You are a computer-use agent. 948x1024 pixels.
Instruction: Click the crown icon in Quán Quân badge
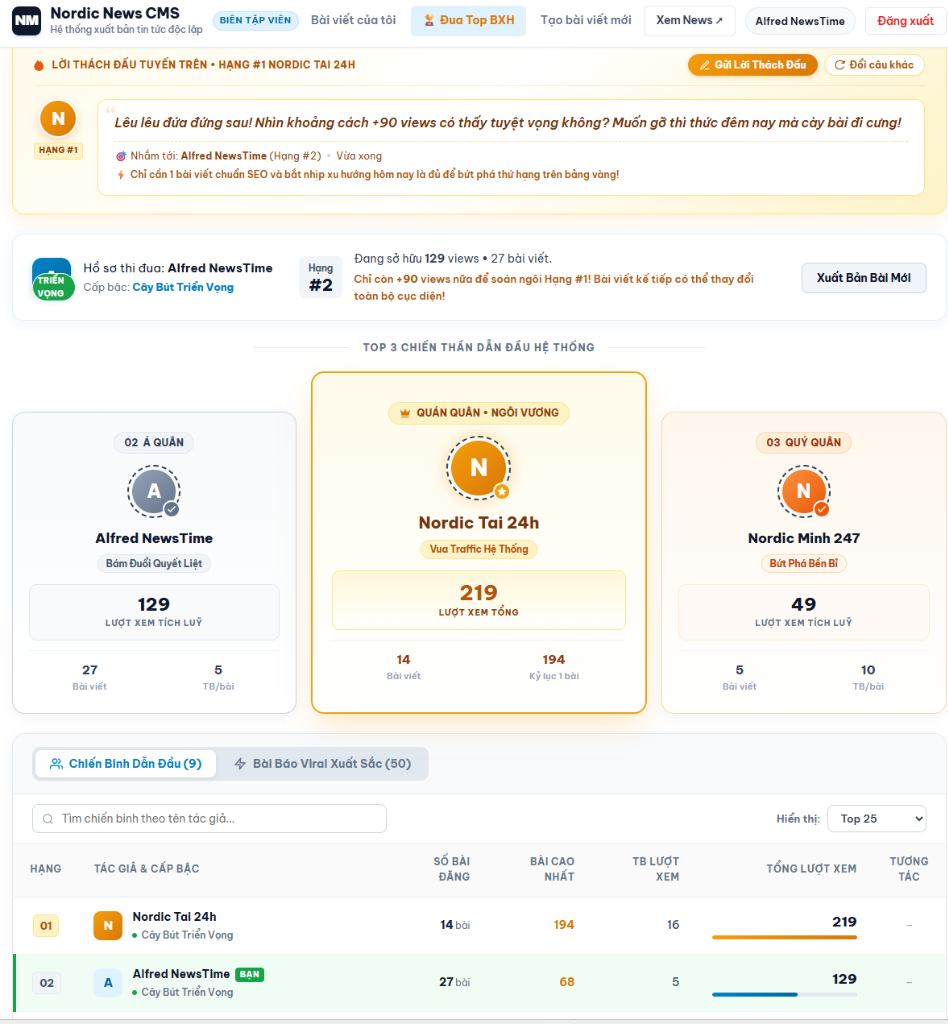405,413
